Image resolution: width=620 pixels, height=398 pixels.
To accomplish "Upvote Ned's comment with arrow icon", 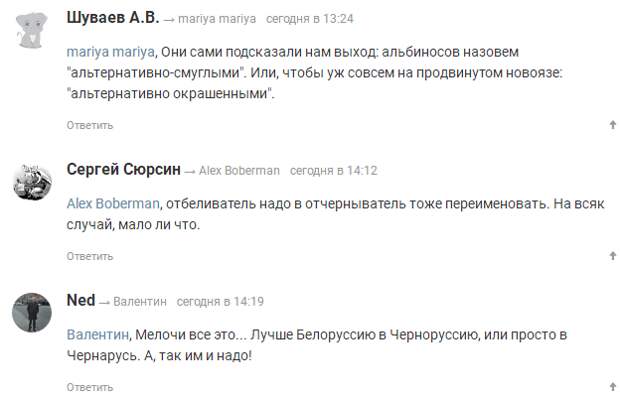I will (x=612, y=387).
